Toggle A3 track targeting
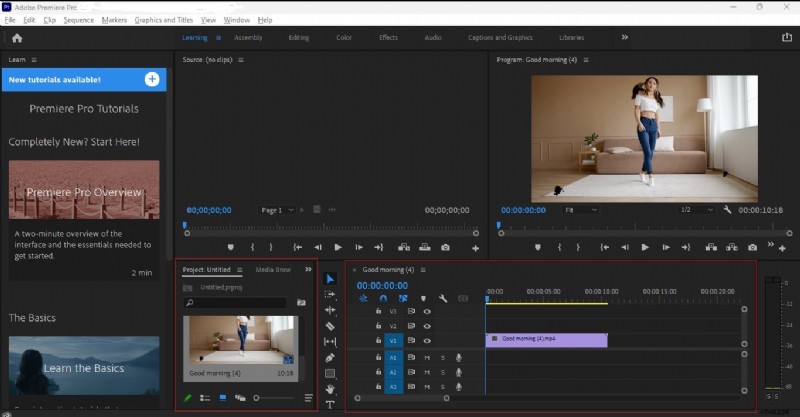This screenshot has width=800, height=417. 393,387
